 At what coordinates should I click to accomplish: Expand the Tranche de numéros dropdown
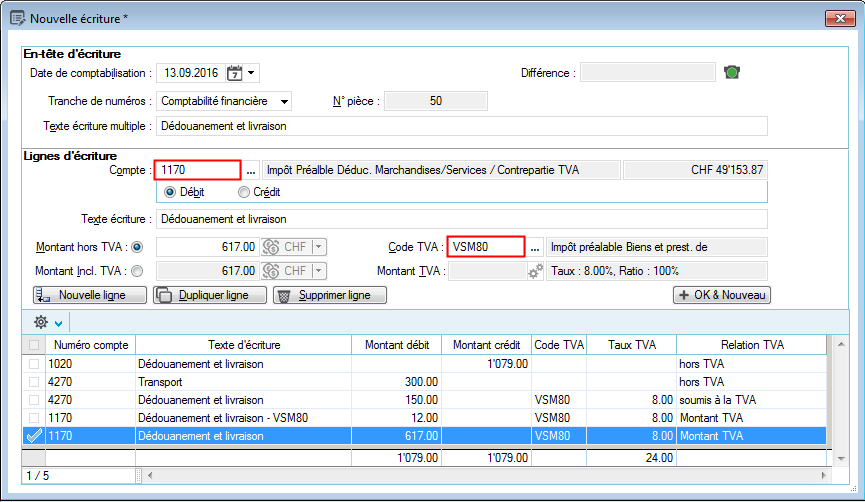pos(285,101)
